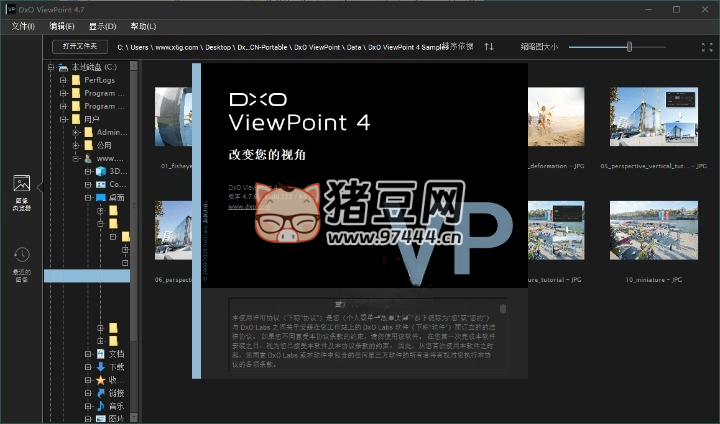The height and width of the screenshot is (424, 720).
Task: Click the favorites star icon
Action: tap(101, 380)
